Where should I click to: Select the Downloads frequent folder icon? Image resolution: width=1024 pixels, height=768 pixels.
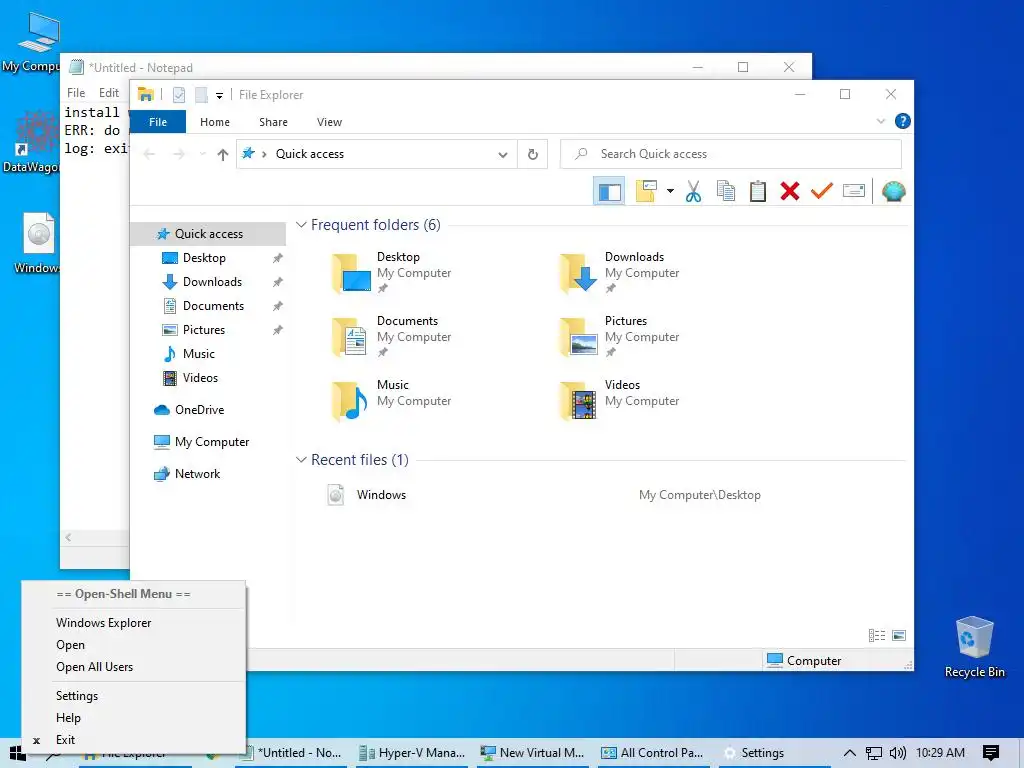point(579,273)
